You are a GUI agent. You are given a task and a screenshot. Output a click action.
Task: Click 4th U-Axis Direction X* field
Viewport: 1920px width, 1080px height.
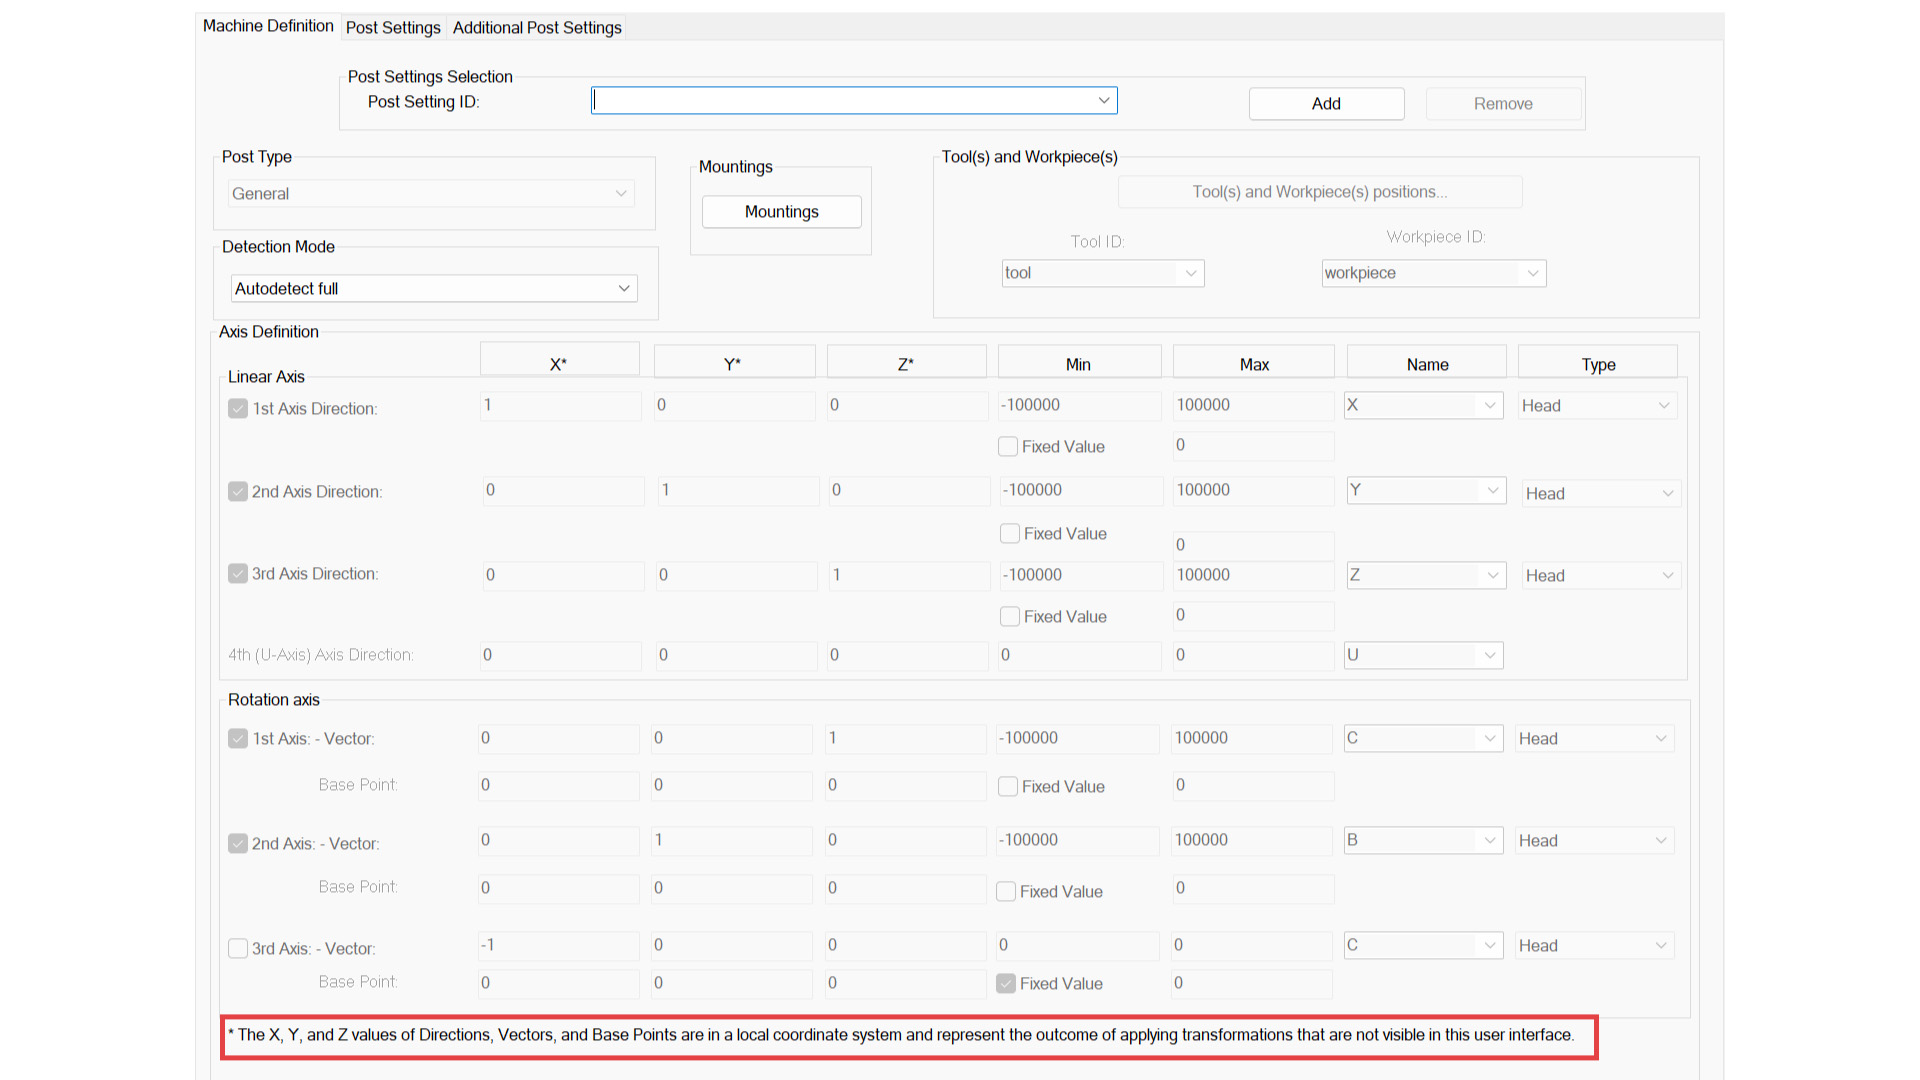(x=560, y=655)
